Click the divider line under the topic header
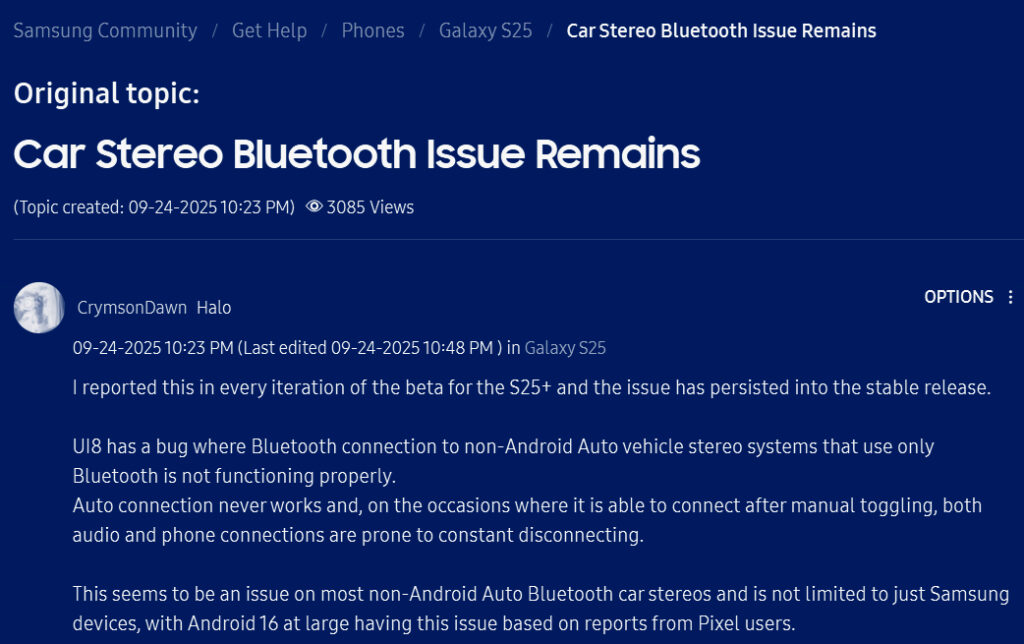This screenshot has width=1024, height=644. pyautogui.click(x=512, y=241)
